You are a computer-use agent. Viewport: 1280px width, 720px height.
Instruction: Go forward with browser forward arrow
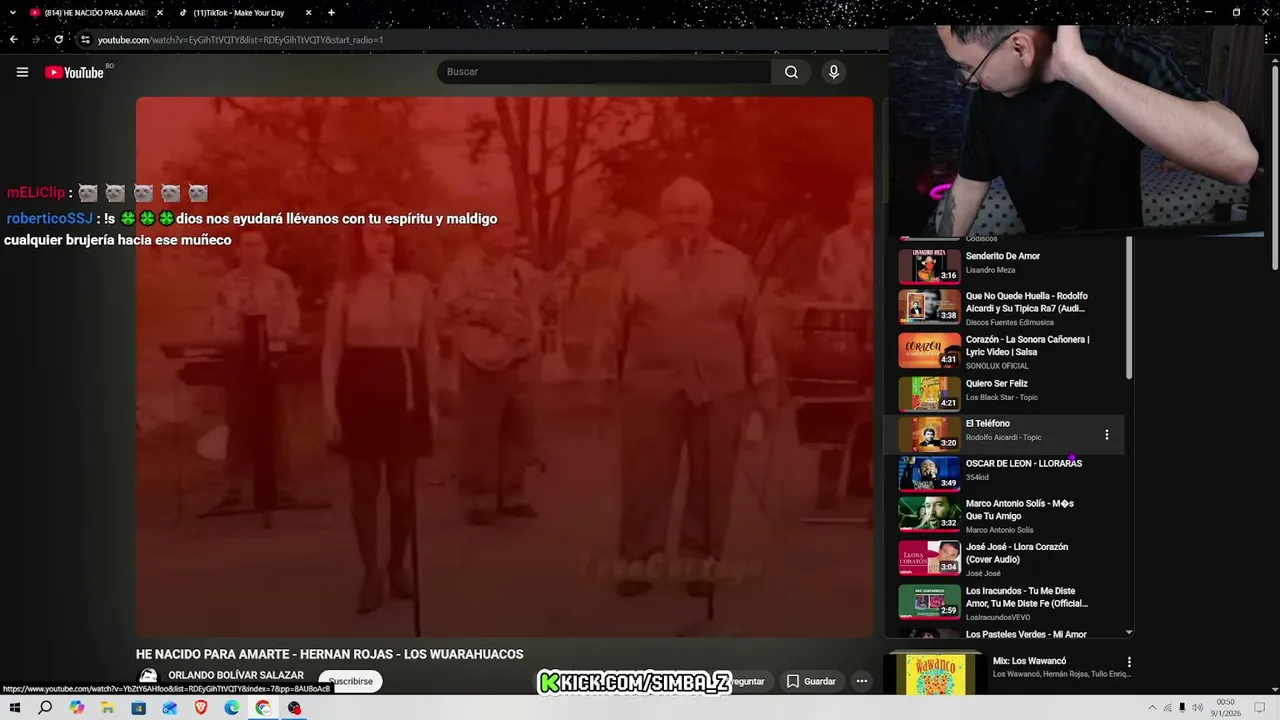(x=36, y=39)
